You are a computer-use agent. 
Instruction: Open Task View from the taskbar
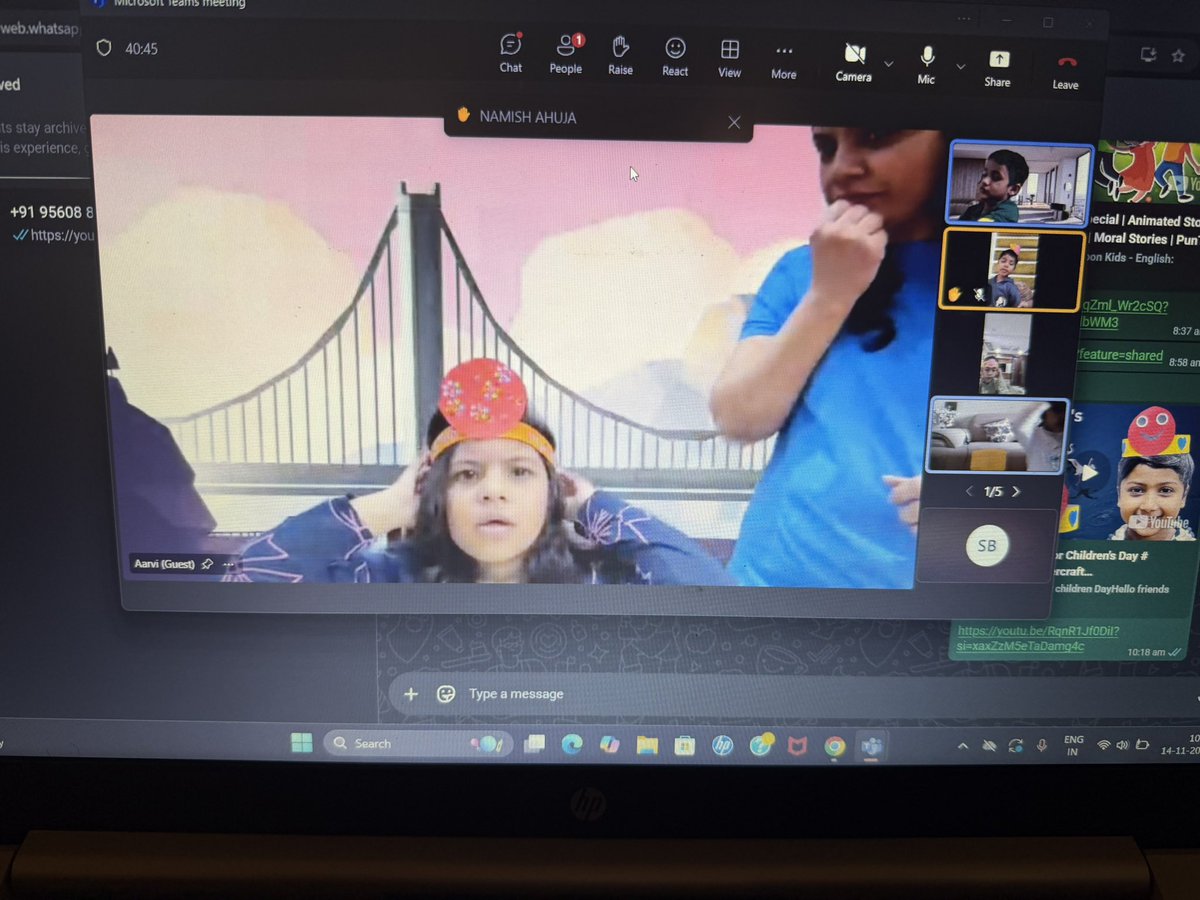[x=535, y=744]
